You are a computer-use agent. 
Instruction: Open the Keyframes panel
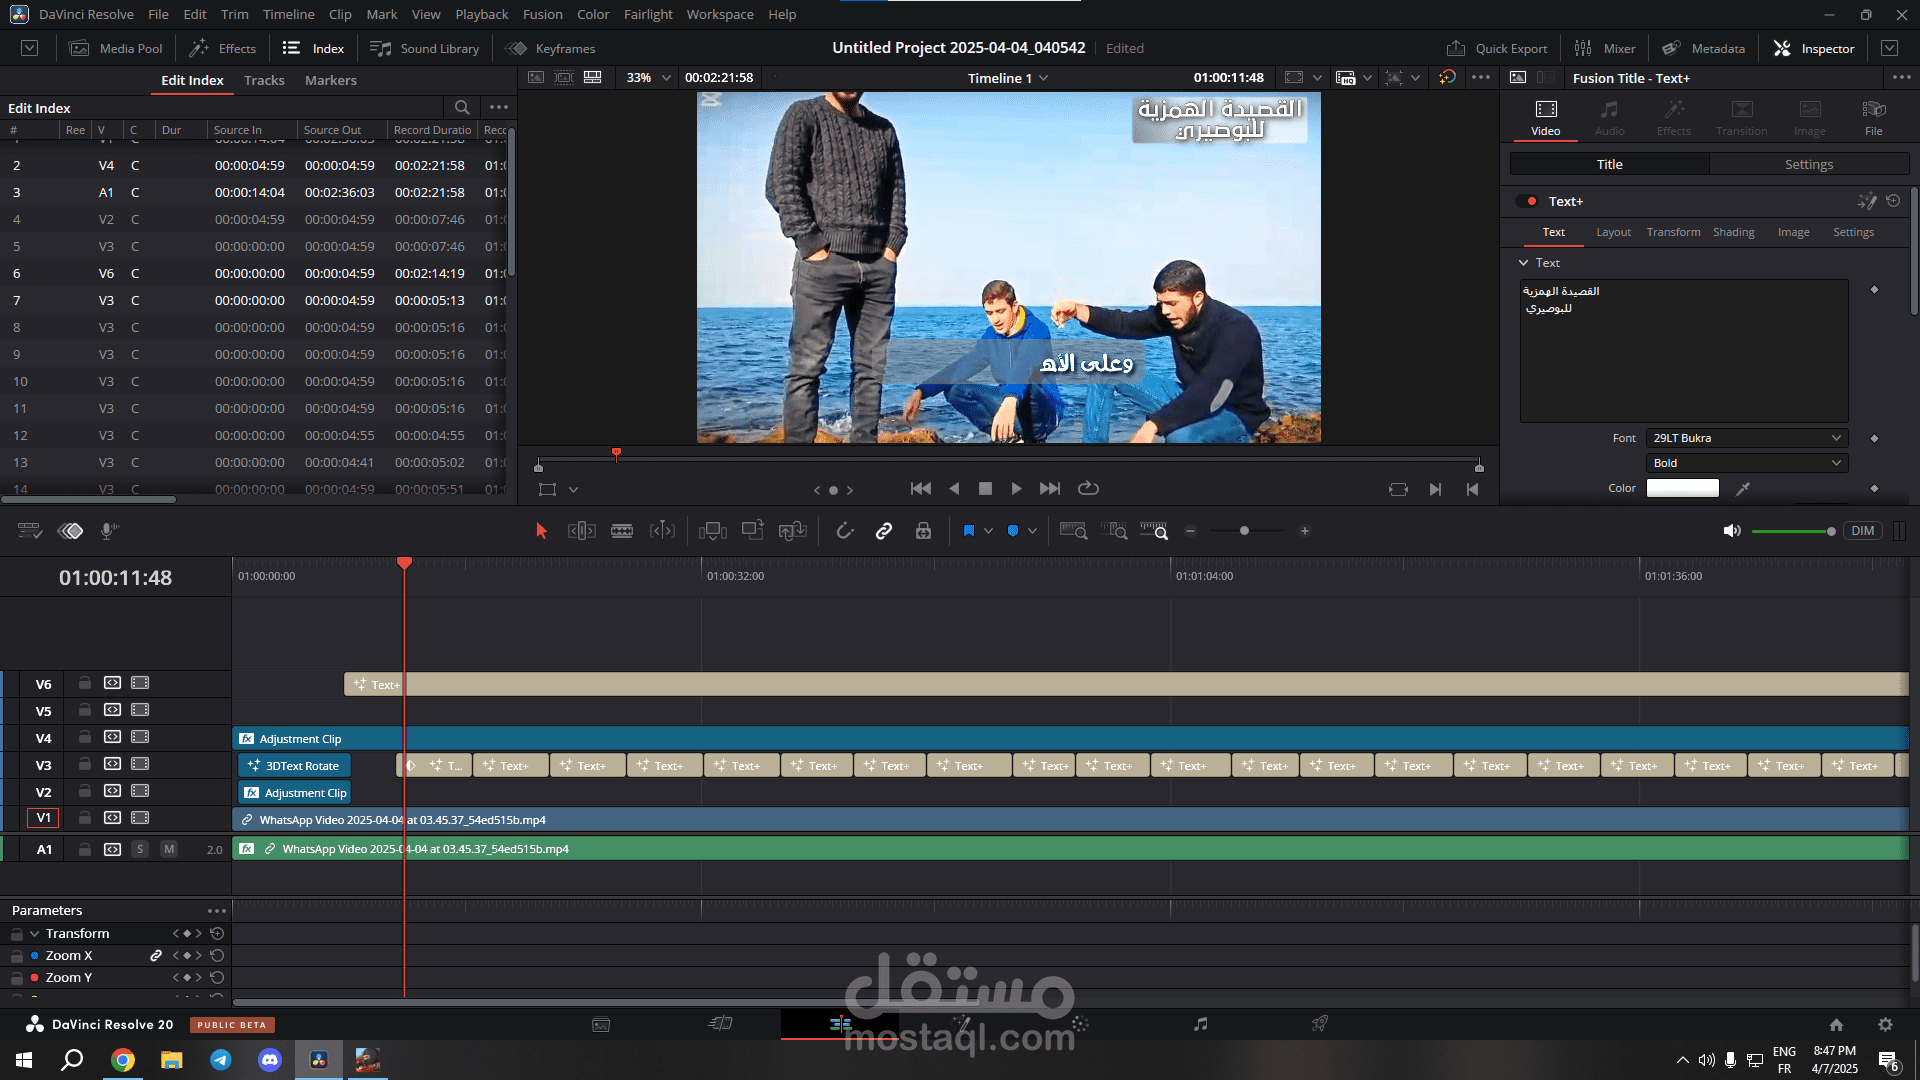(550, 48)
